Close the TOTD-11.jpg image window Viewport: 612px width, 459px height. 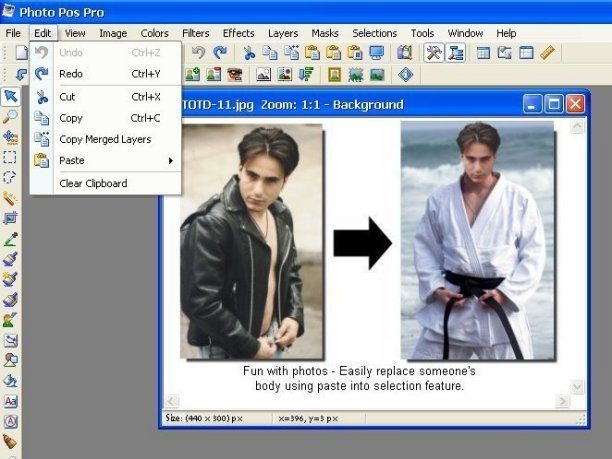pos(575,104)
